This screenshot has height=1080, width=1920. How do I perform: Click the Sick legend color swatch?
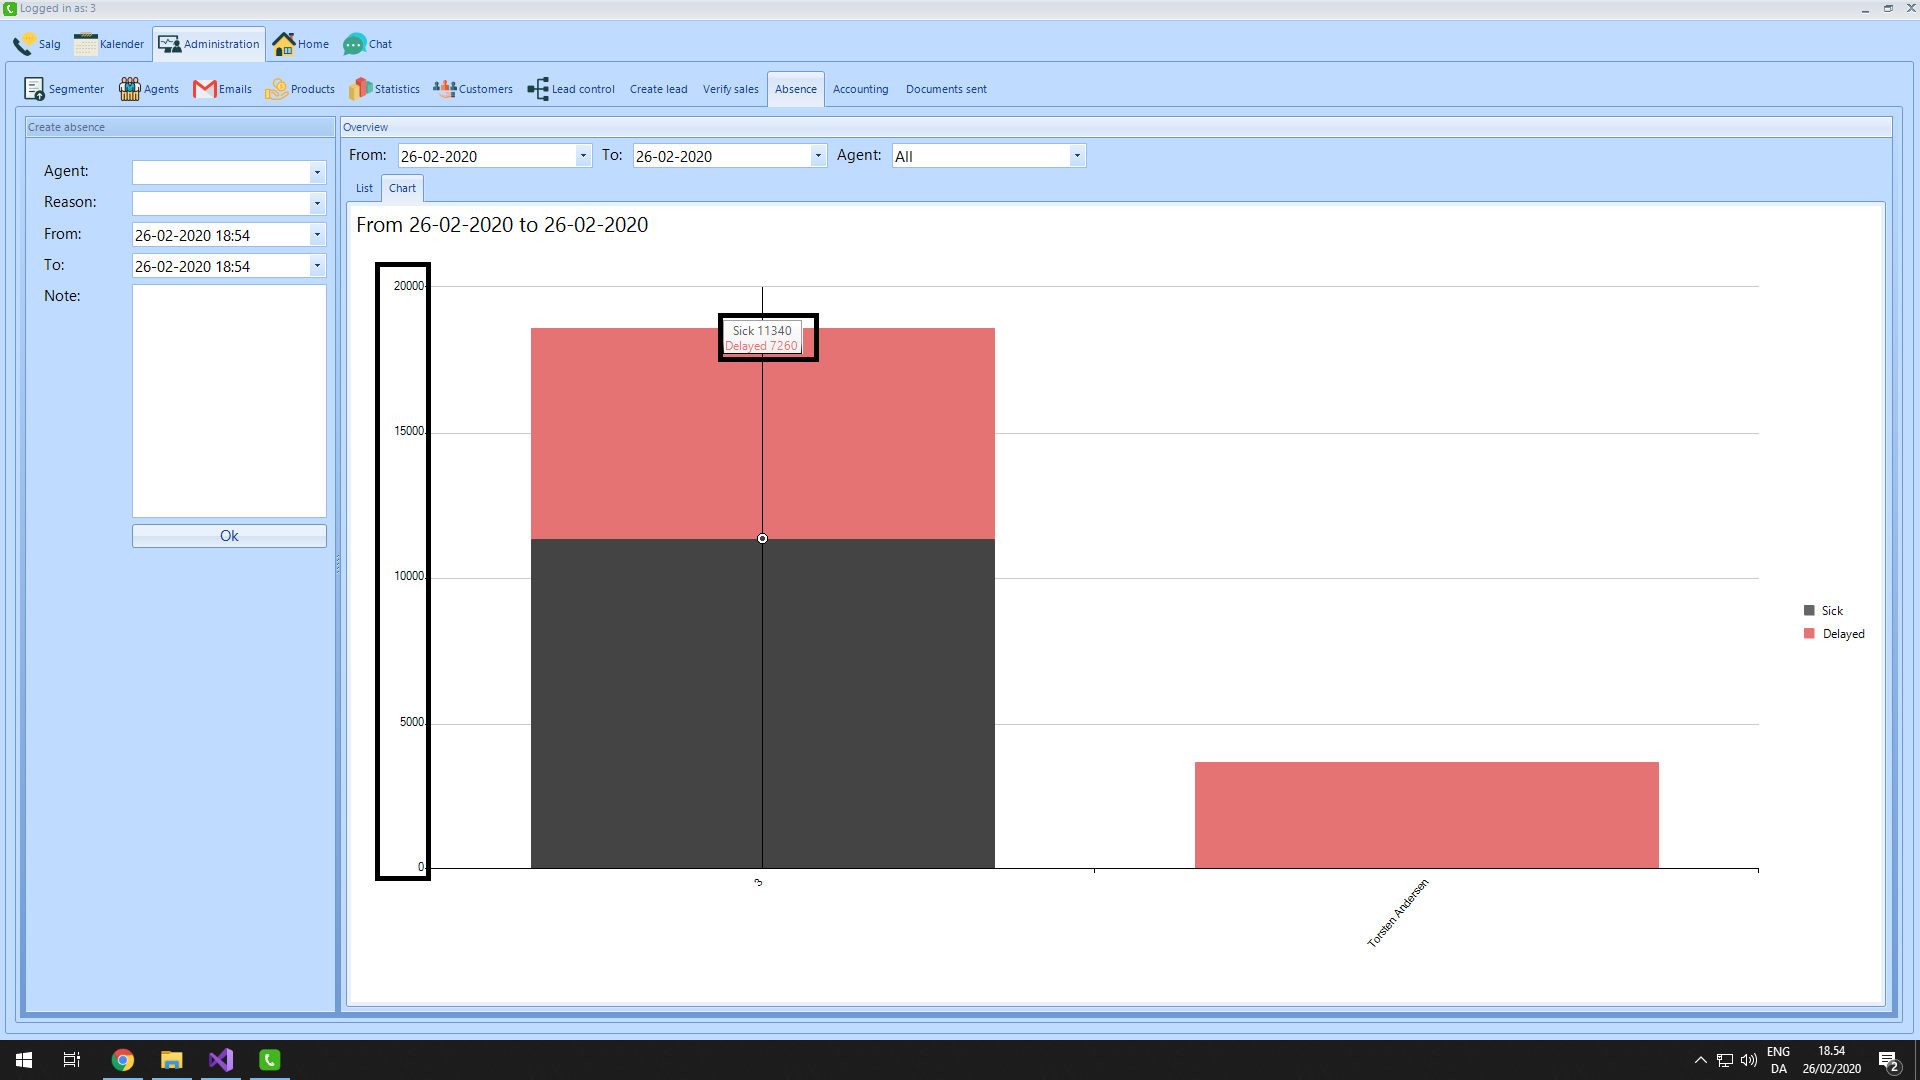coord(1809,611)
